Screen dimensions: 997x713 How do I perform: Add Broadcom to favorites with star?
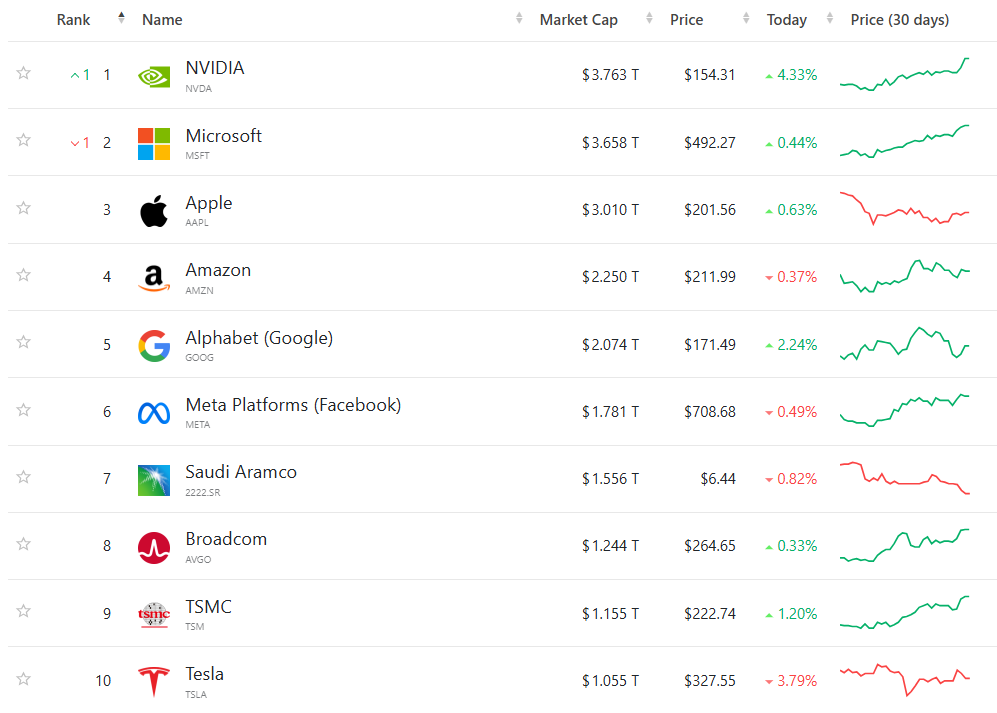tap(24, 544)
